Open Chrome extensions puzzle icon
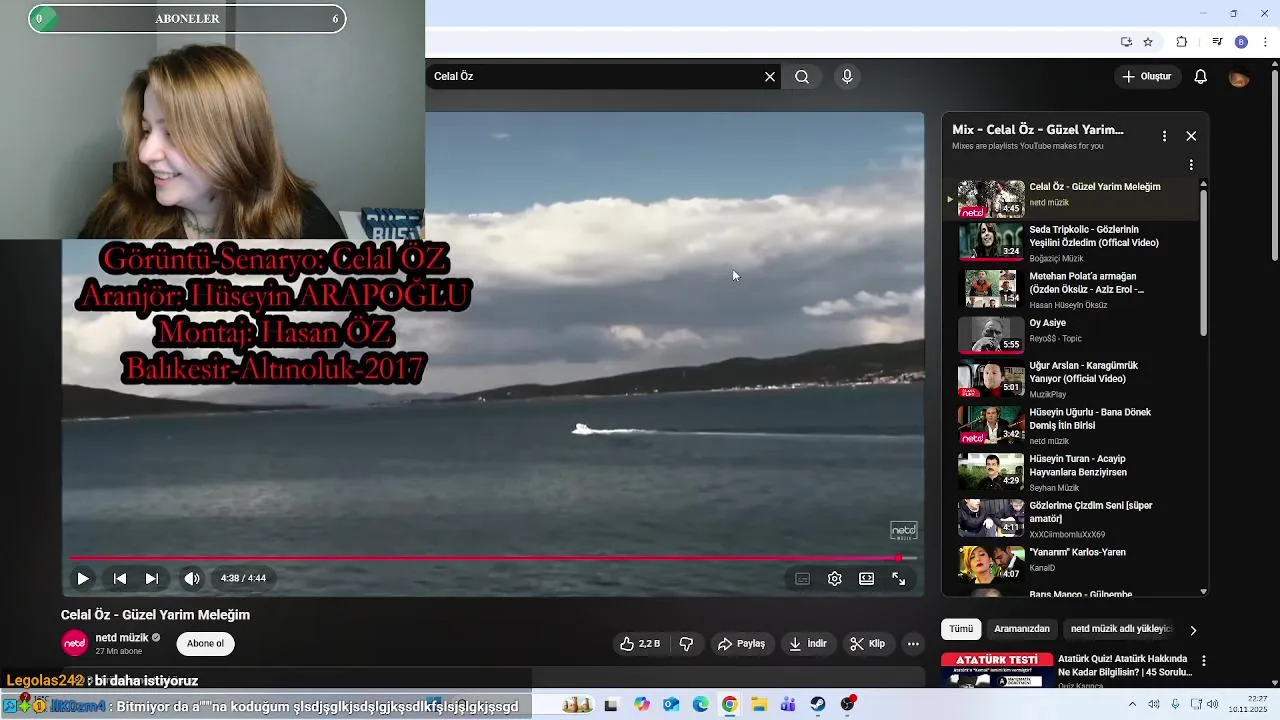The height and width of the screenshot is (720, 1280). coord(1181,42)
